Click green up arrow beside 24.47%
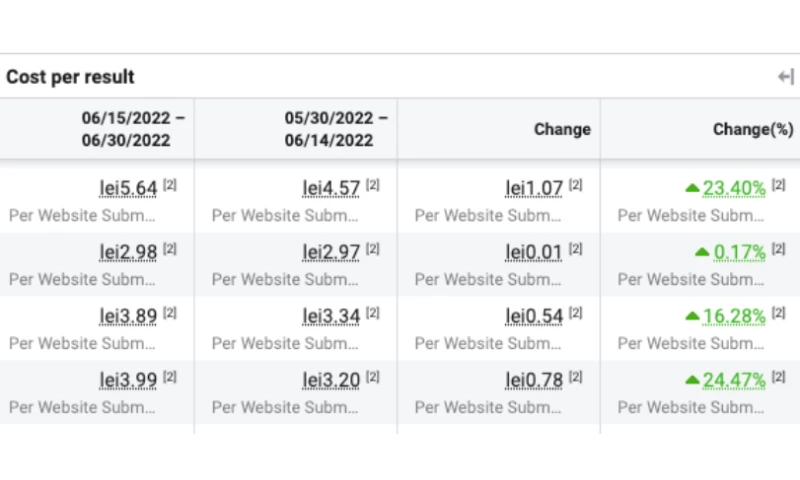This screenshot has width=800, height=480. [692, 380]
